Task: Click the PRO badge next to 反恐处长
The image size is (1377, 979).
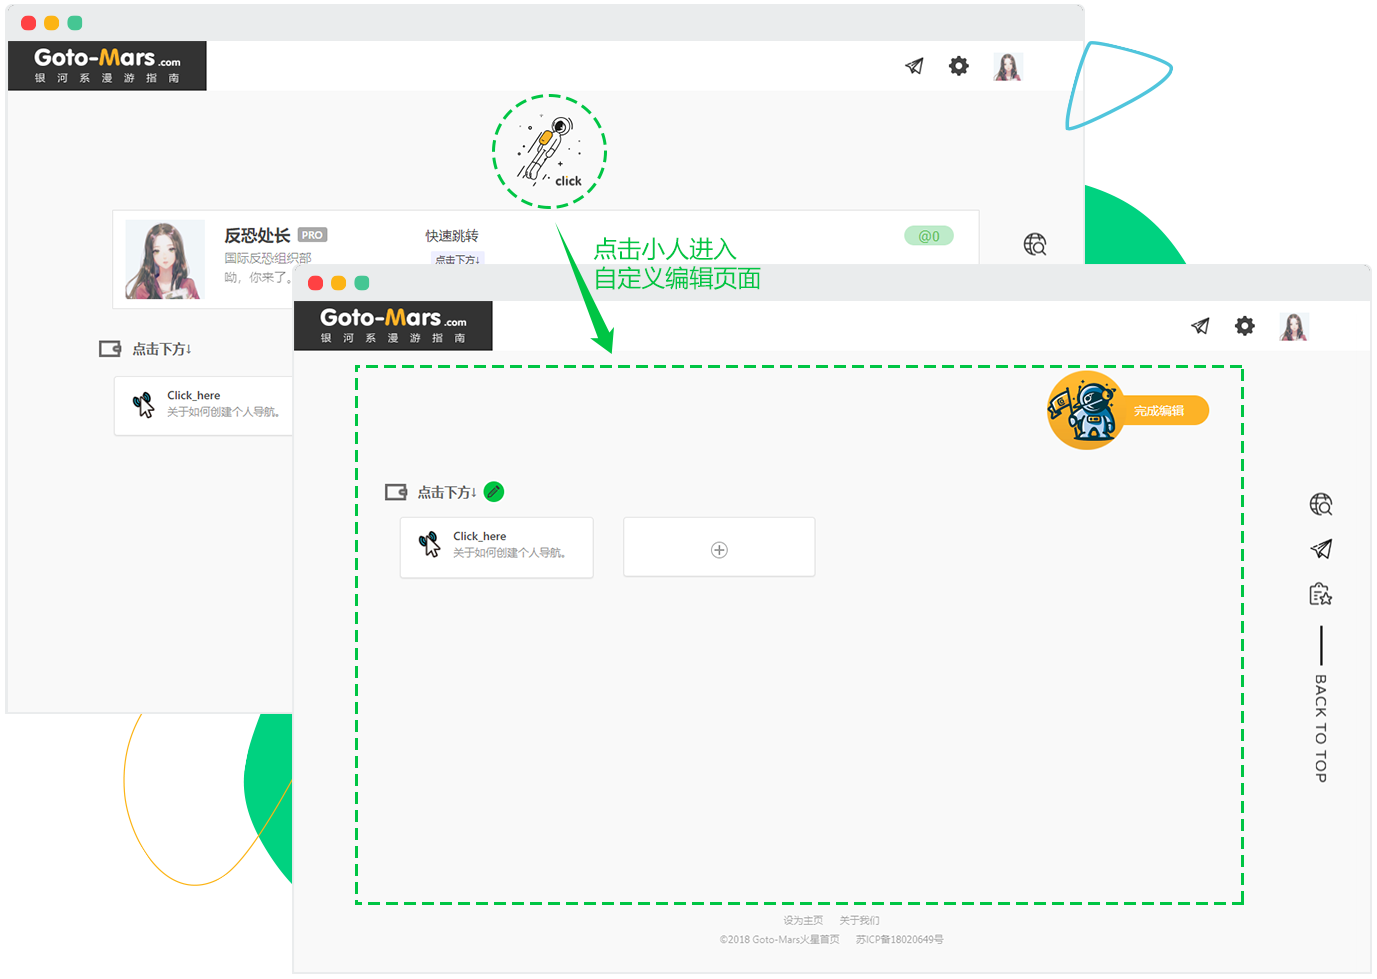Action: click(x=312, y=235)
